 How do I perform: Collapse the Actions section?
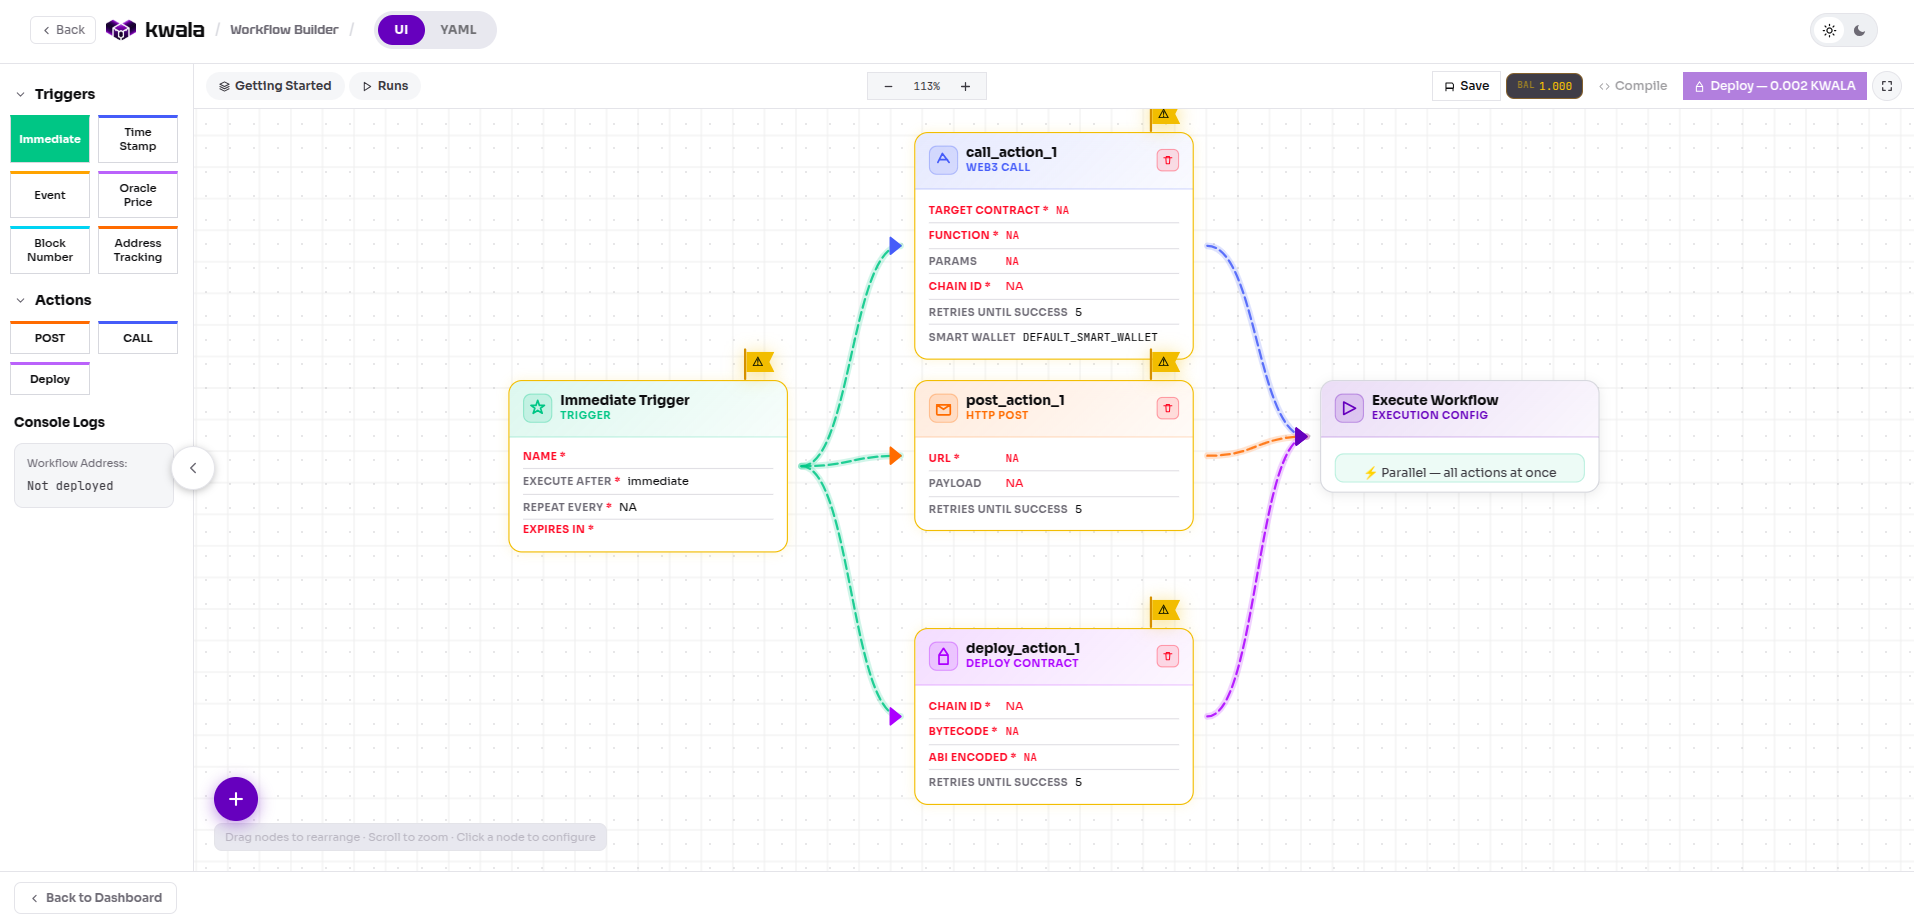point(20,300)
